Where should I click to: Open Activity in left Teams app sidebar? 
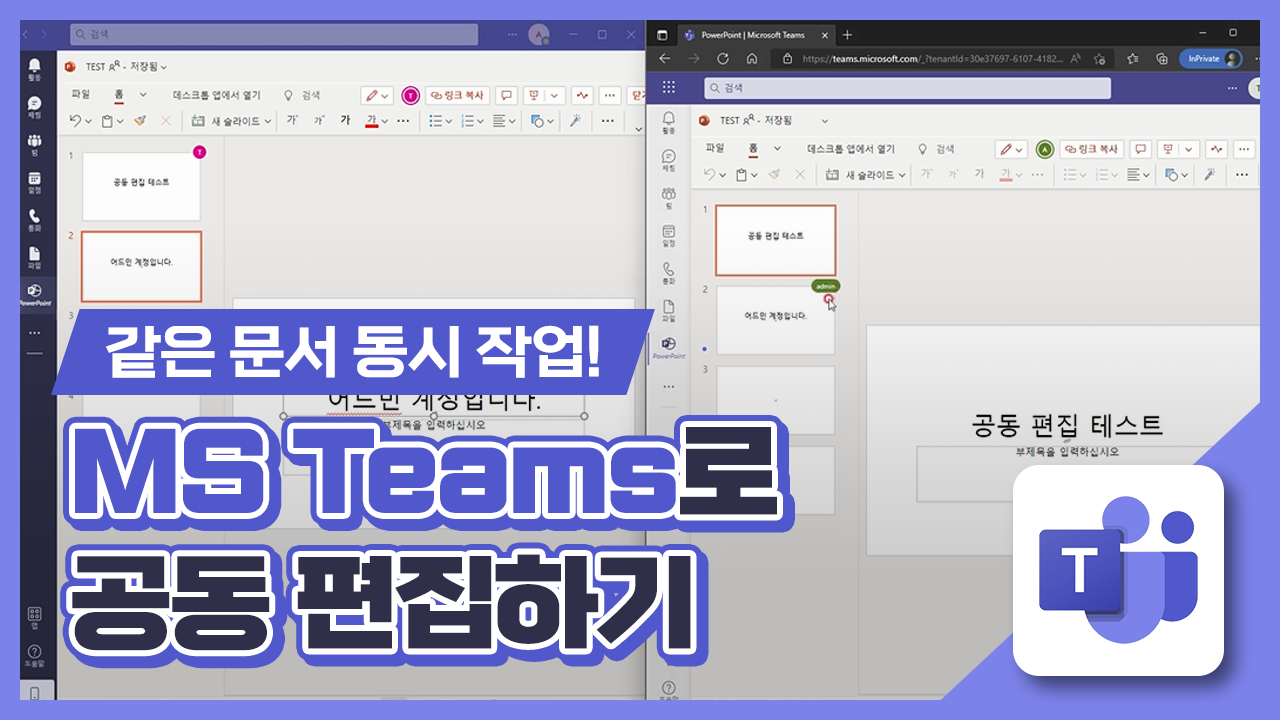pos(35,69)
